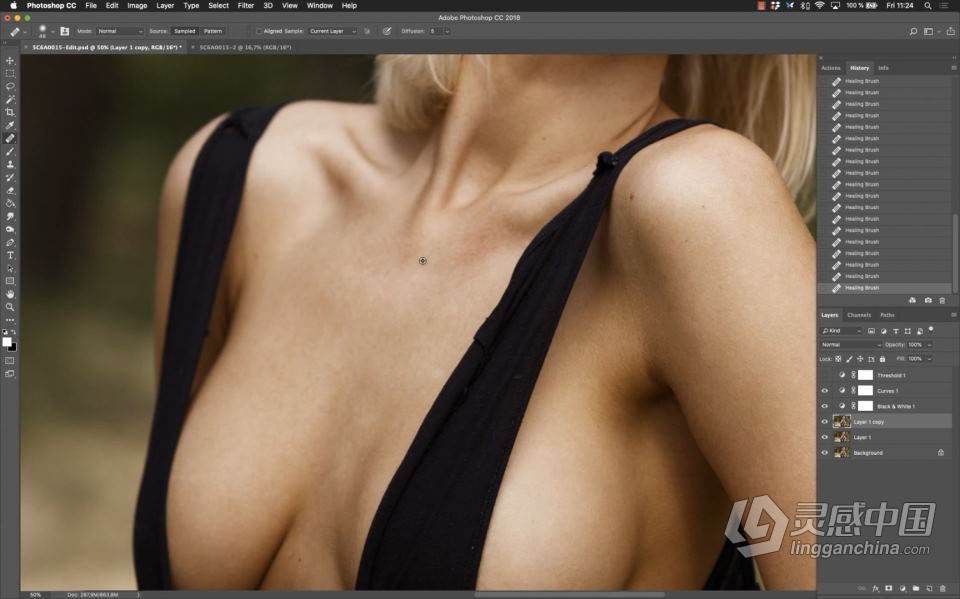The image size is (960, 599).
Task: Lock transparent pixels in Layers panel
Action: click(838, 359)
